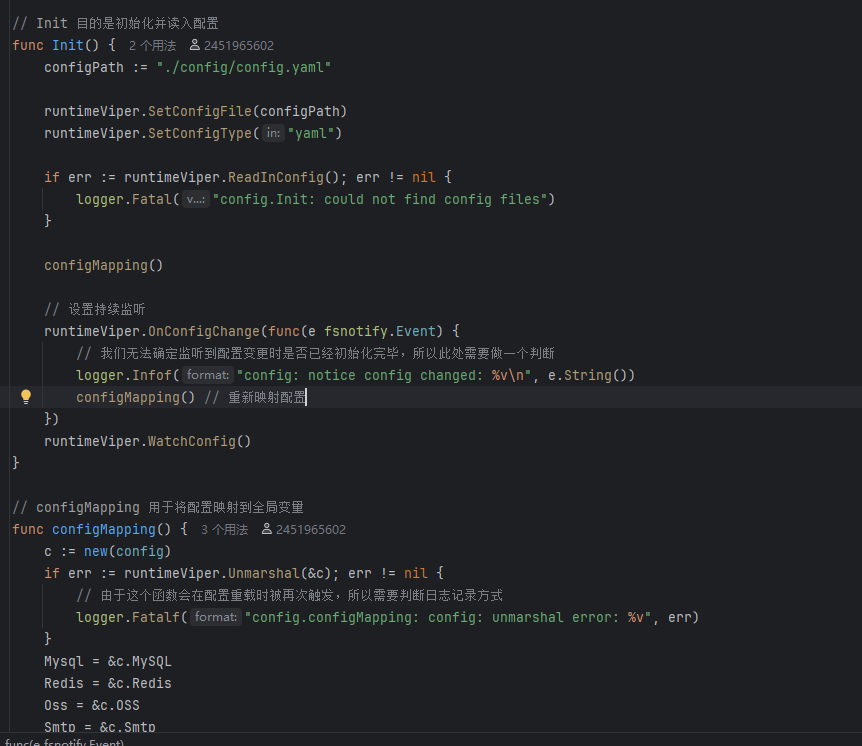Click author 2451965602 beside func configMapping
Image resolution: width=862 pixels, height=746 pixels.
(311, 529)
